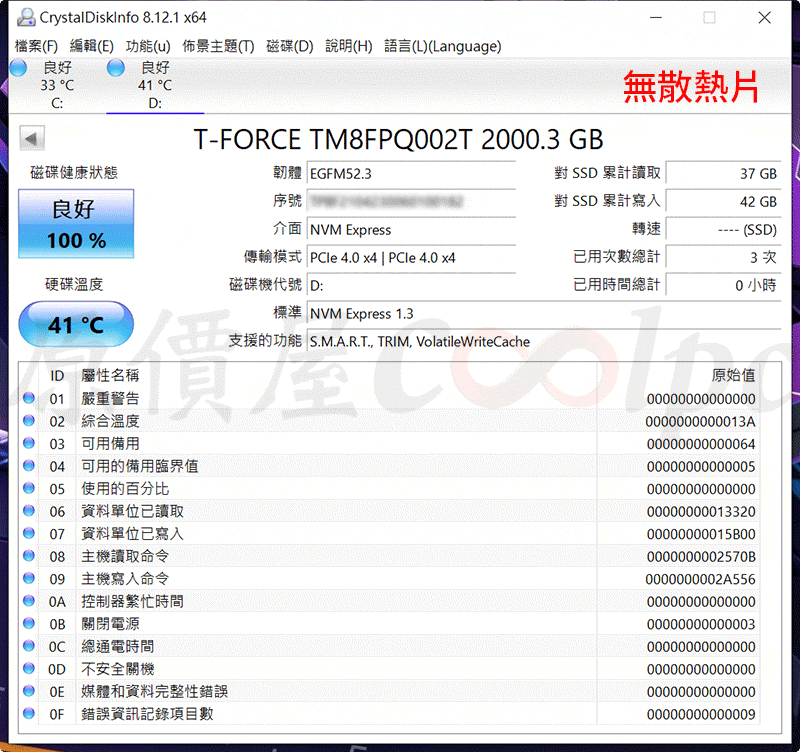Click status dot for 媒體和資料完整性錯誤 row
Viewport: 800px width, 752px height.
(29, 691)
